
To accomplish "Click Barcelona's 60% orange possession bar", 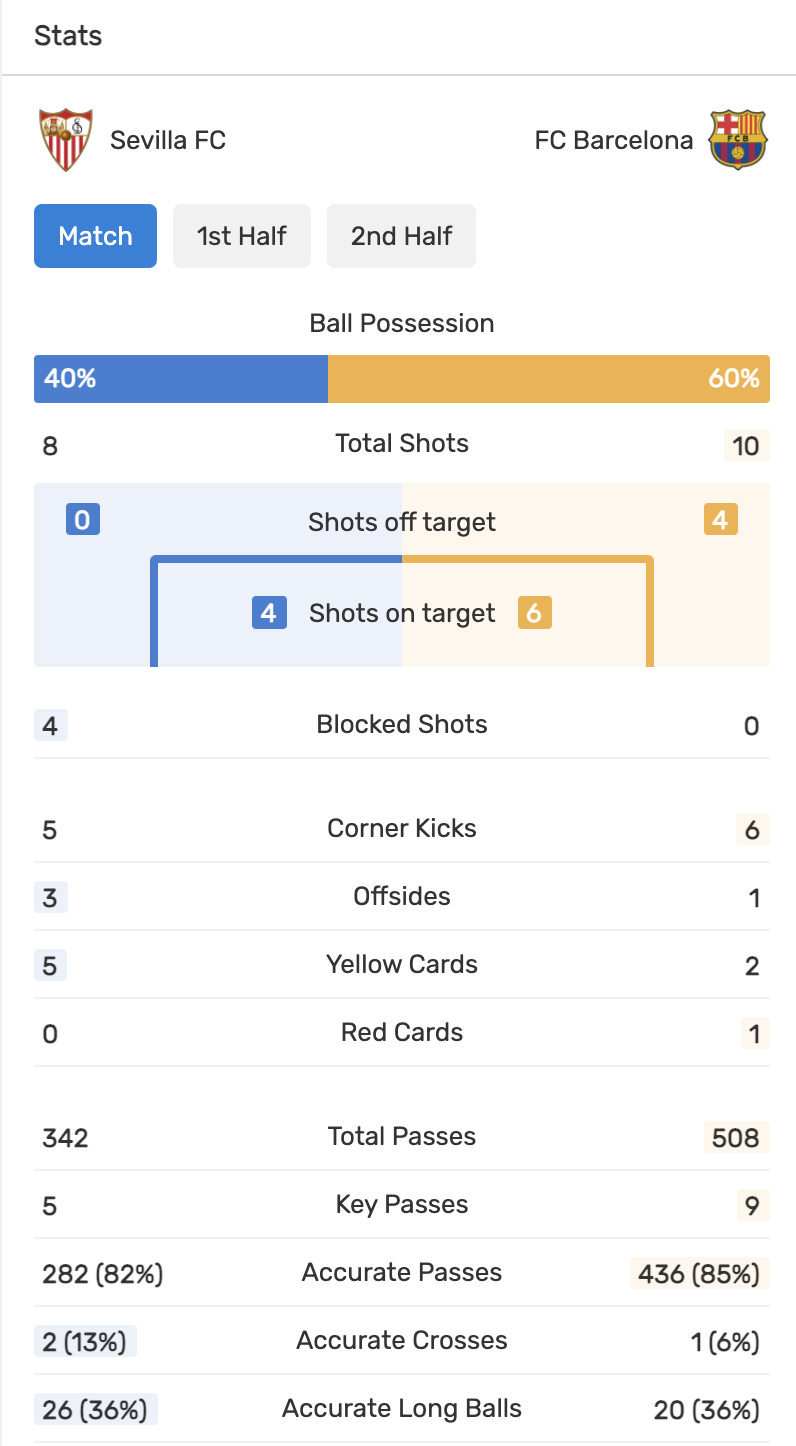I will tap(549, 379).
